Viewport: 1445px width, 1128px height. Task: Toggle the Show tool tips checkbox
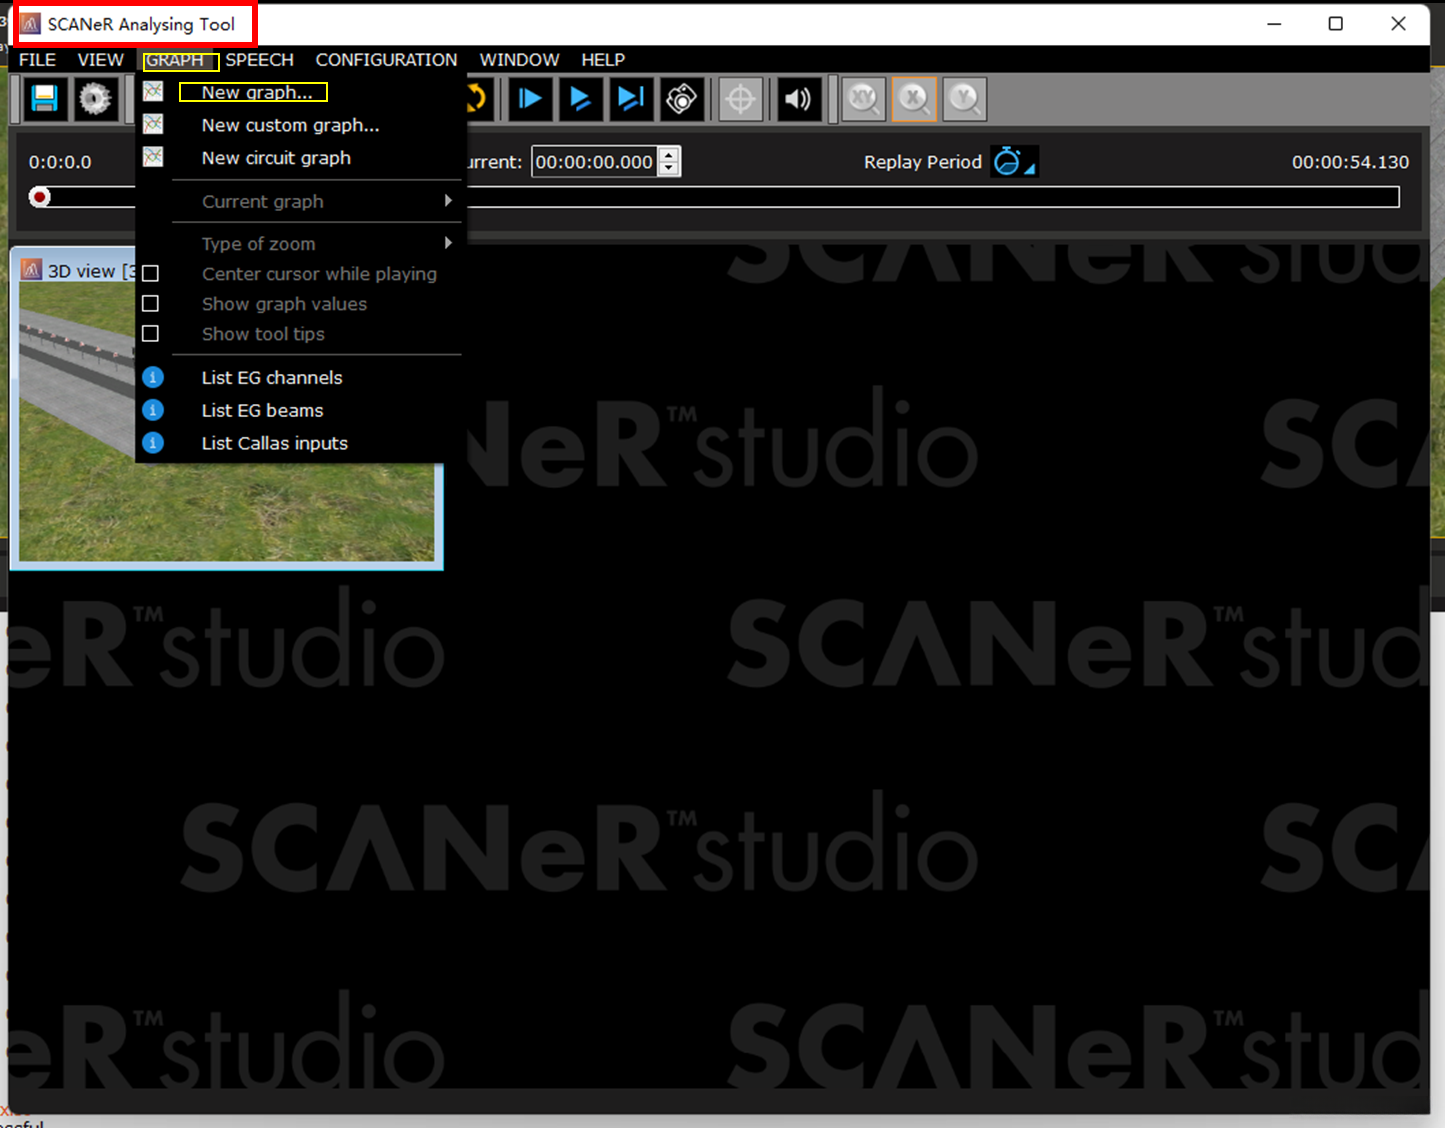151,334
